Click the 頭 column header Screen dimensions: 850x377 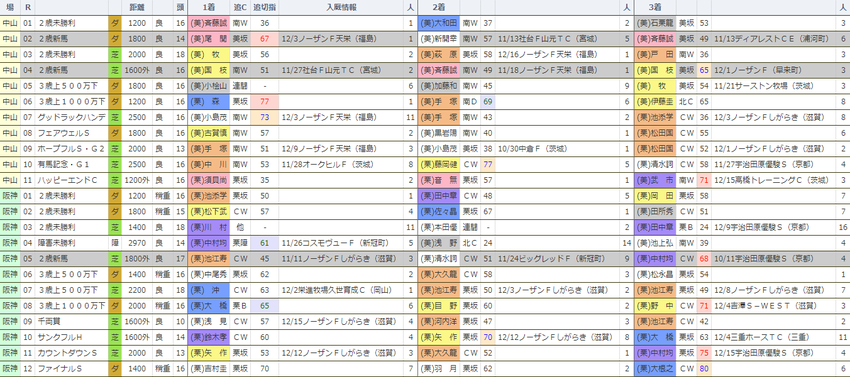coord(180,8)
